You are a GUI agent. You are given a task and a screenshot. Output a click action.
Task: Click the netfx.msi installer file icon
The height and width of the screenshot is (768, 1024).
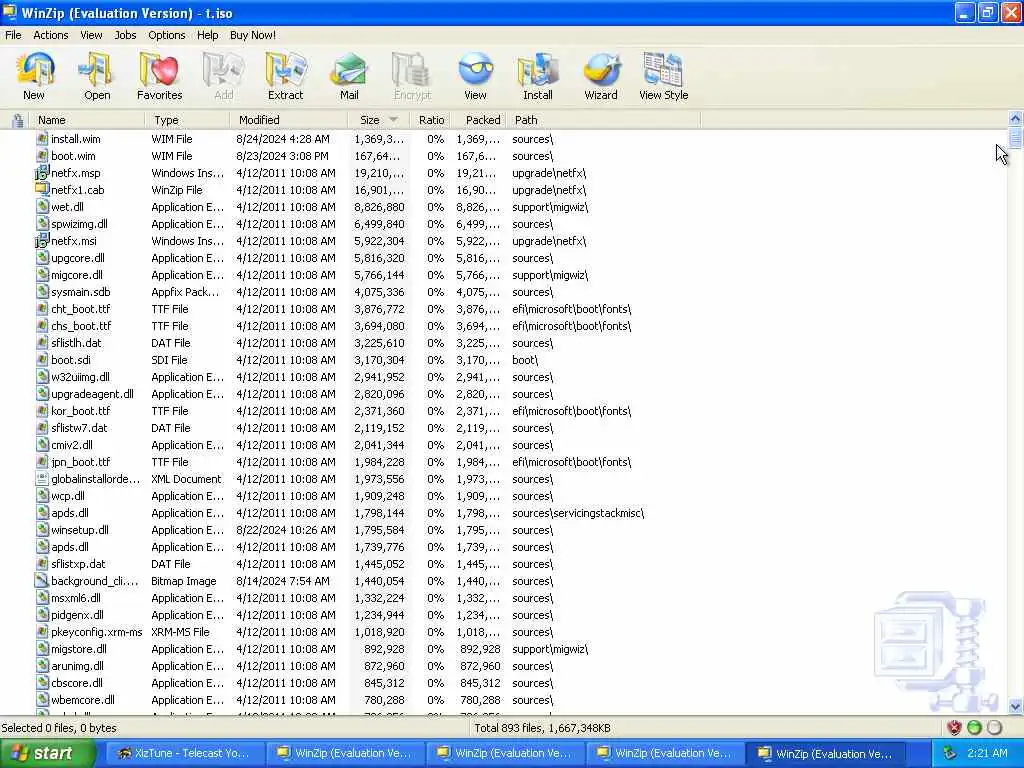coord(42,240)
